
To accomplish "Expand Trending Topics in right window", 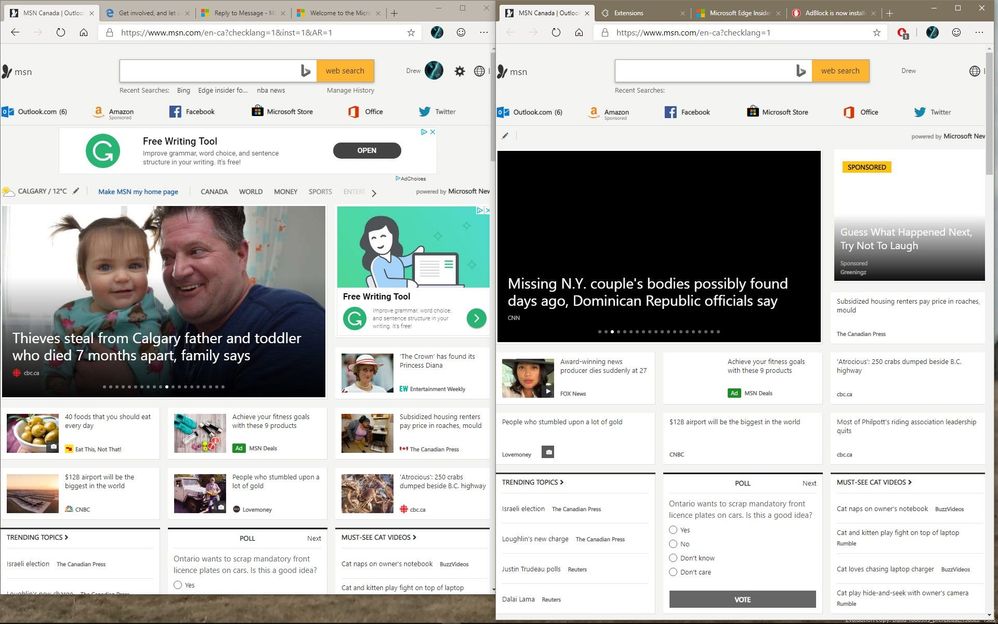I will click(532, 482).
